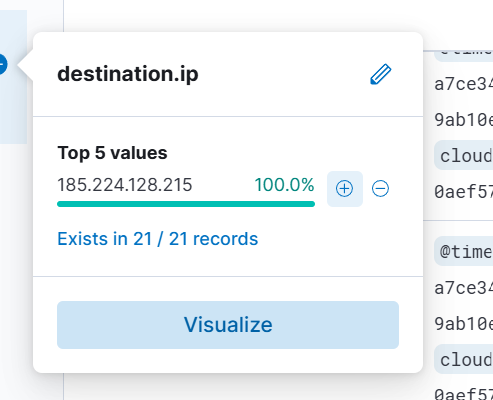Click the destination.ip popover title
493x400 pixels.
[x=128, y=74]
